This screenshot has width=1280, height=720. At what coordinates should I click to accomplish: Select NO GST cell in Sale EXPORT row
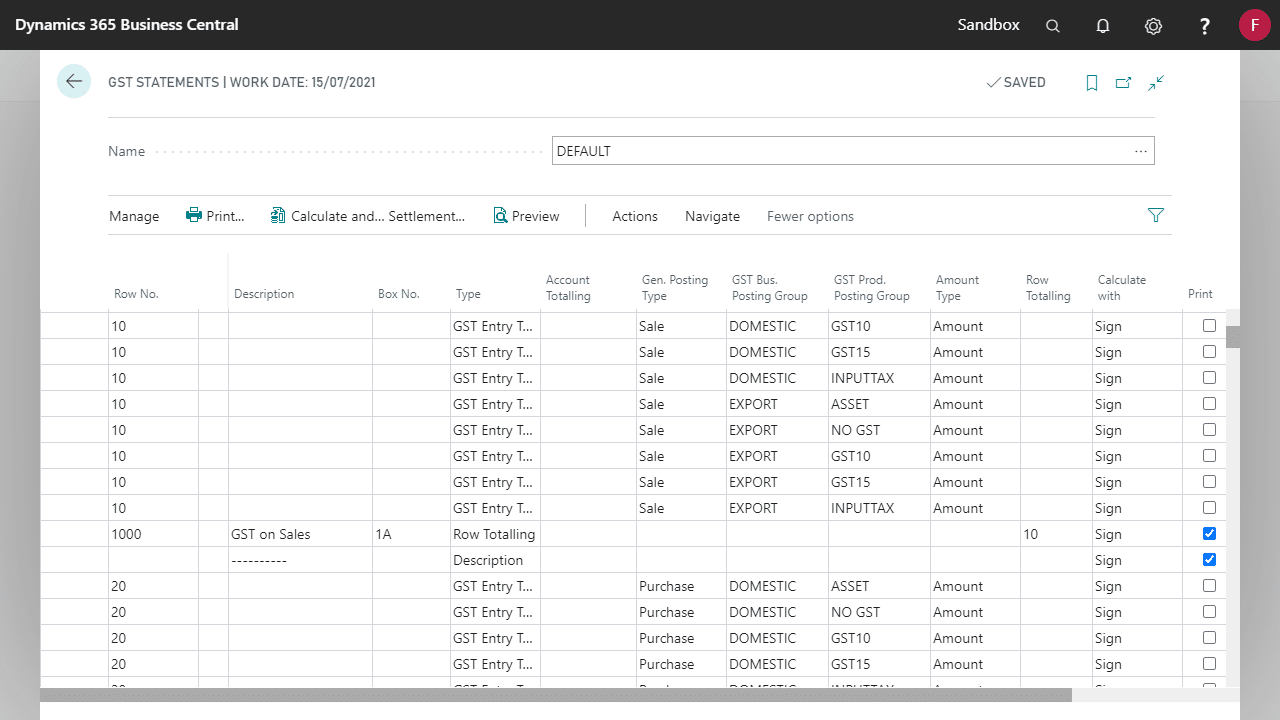879,430
